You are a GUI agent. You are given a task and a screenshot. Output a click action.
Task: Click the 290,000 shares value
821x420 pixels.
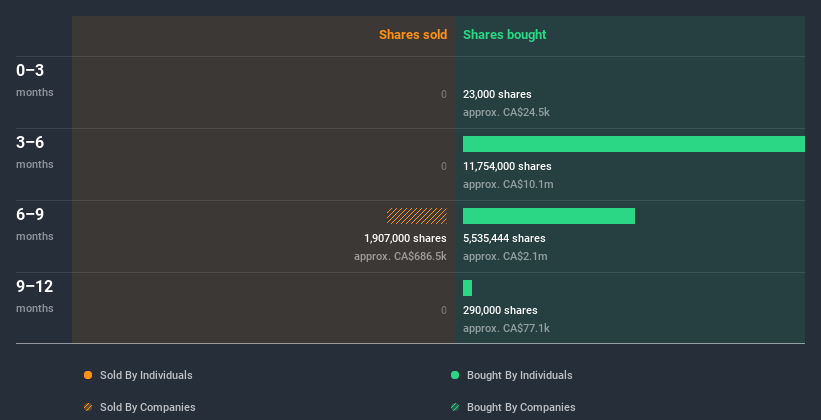click(x=500, y=310)
